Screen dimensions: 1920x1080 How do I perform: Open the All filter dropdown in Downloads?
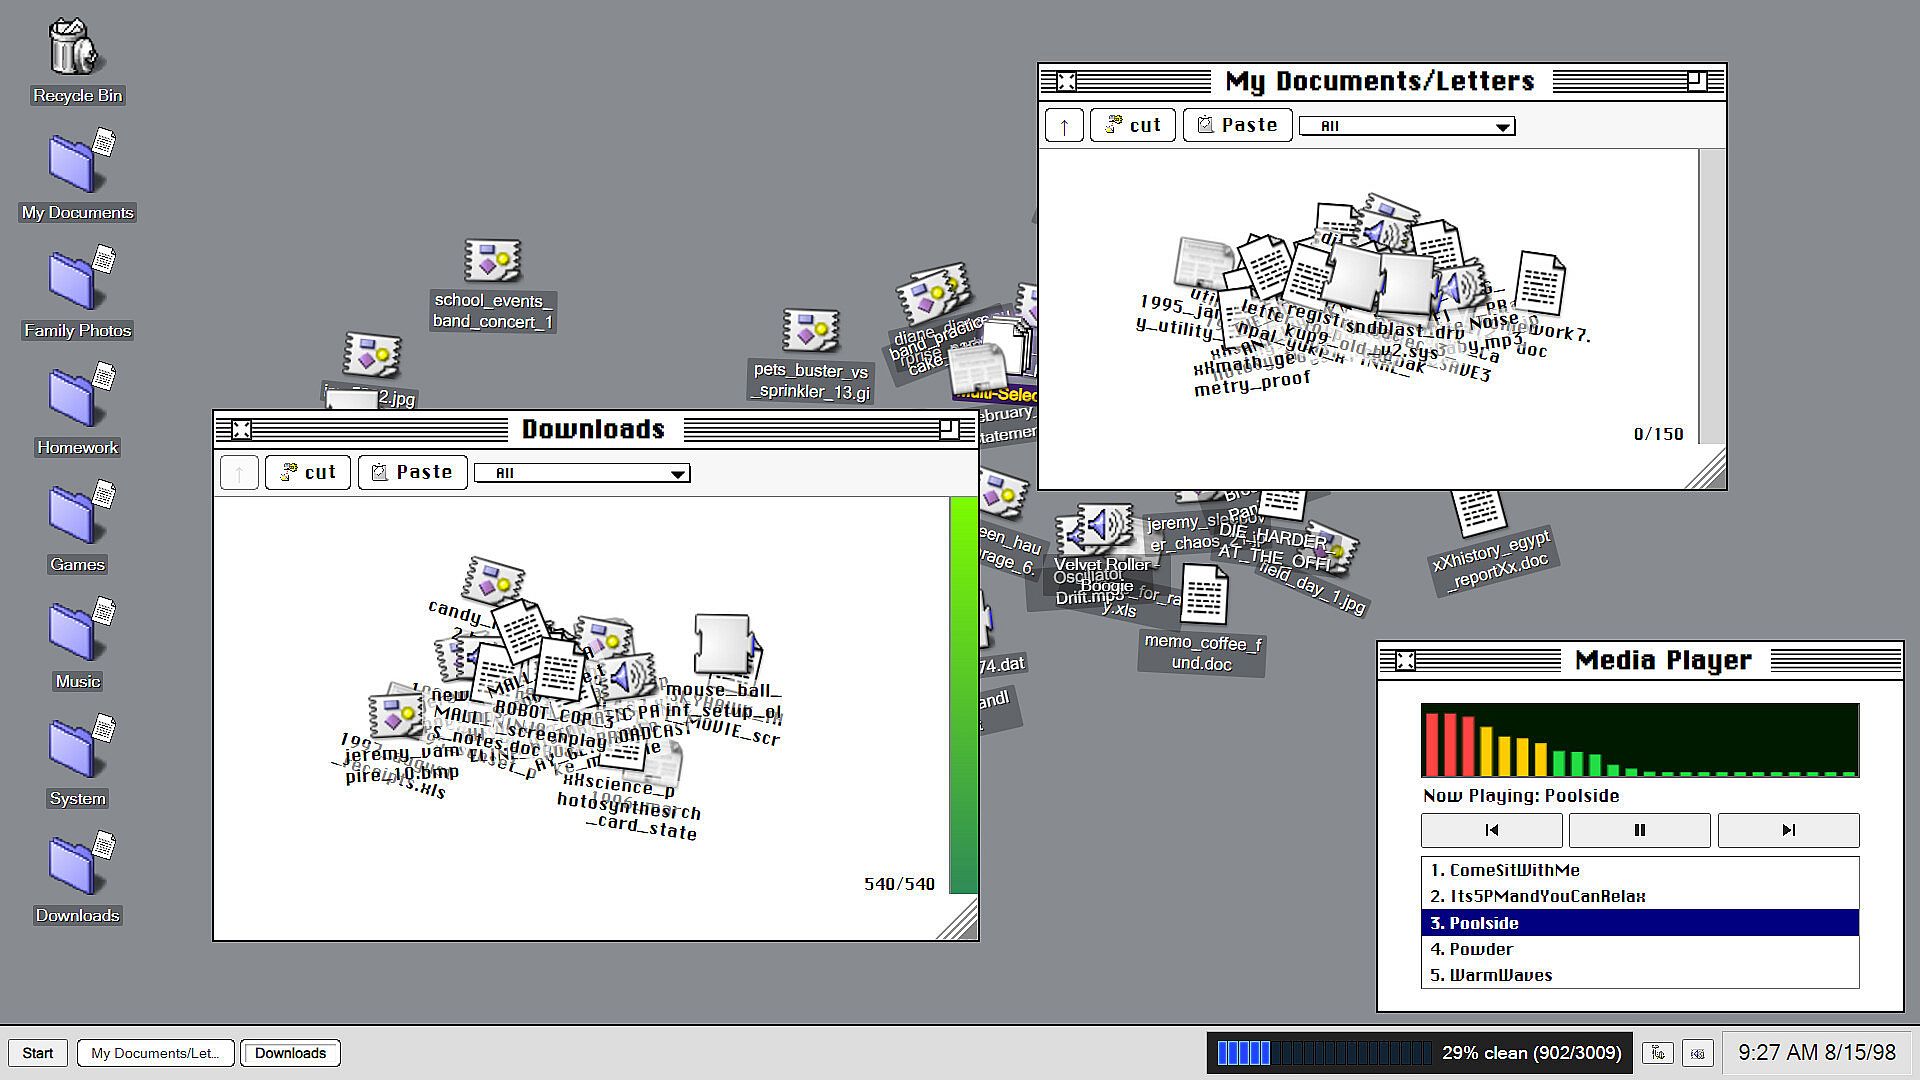click(x=582, y=473)
